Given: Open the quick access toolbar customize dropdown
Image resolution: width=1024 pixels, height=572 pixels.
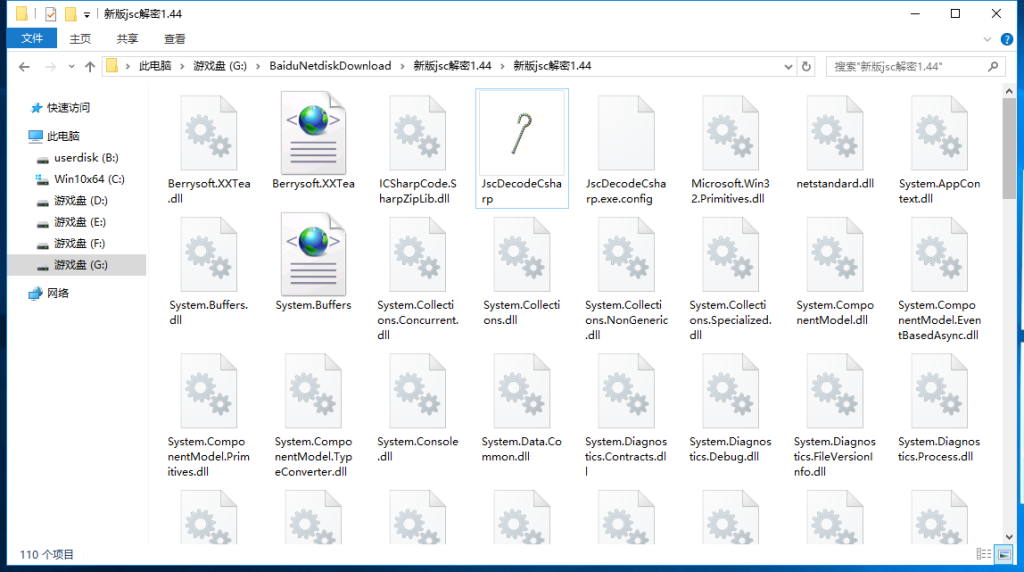Looking at the screenshot, I should pos(87,15).
